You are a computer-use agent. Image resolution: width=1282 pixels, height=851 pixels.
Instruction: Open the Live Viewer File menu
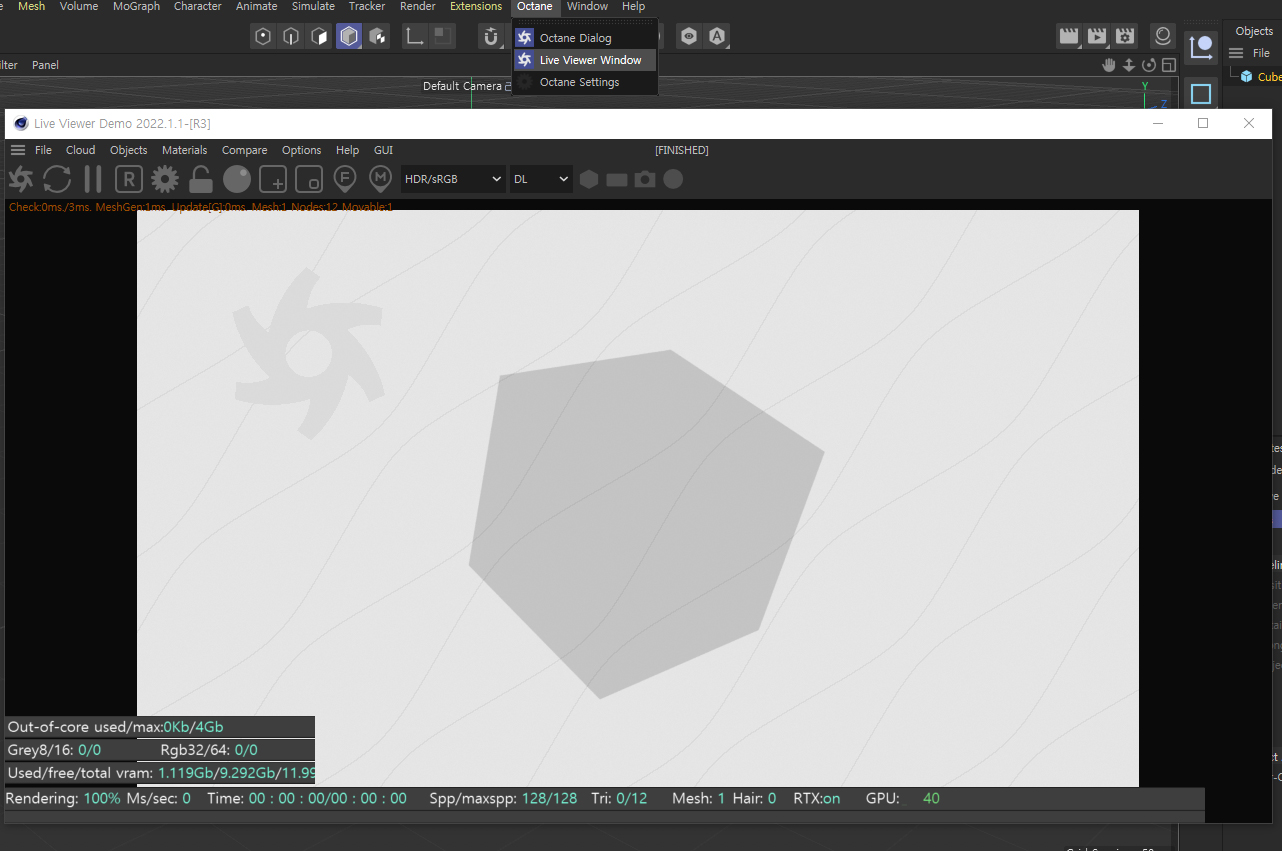tap(43, 150)
